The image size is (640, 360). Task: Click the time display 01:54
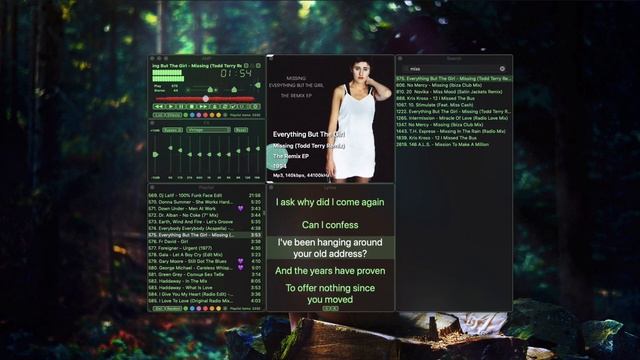coord(236,73)
